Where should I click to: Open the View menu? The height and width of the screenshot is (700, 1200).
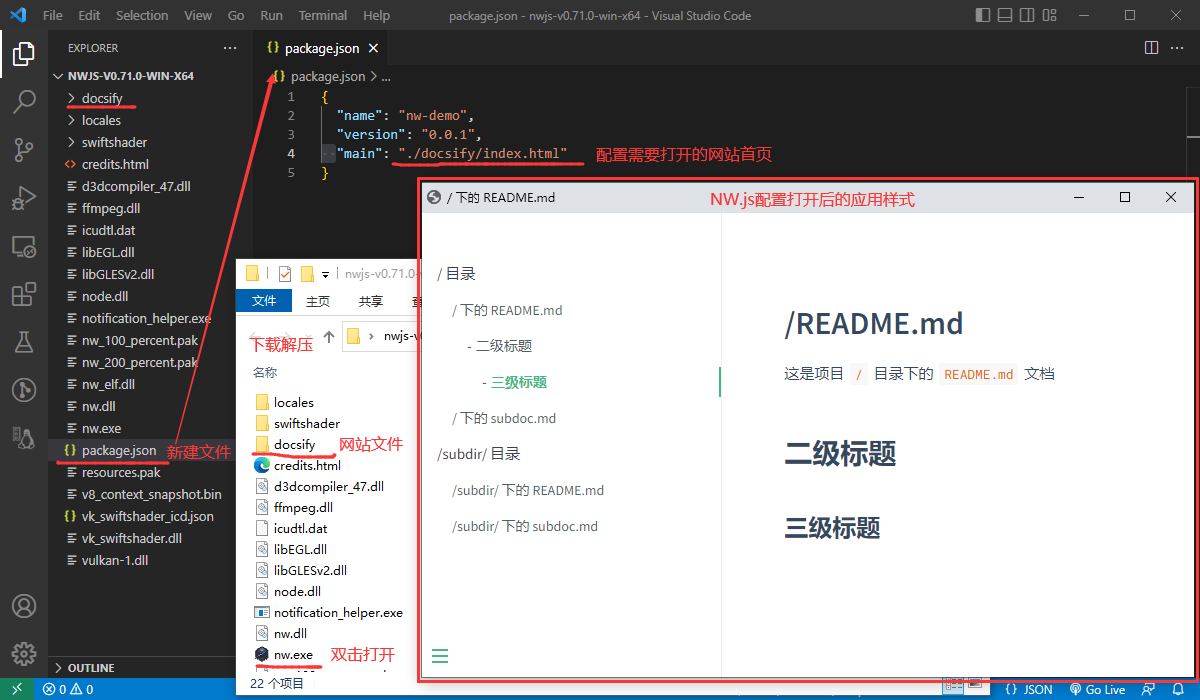click(x=198, y=16)
